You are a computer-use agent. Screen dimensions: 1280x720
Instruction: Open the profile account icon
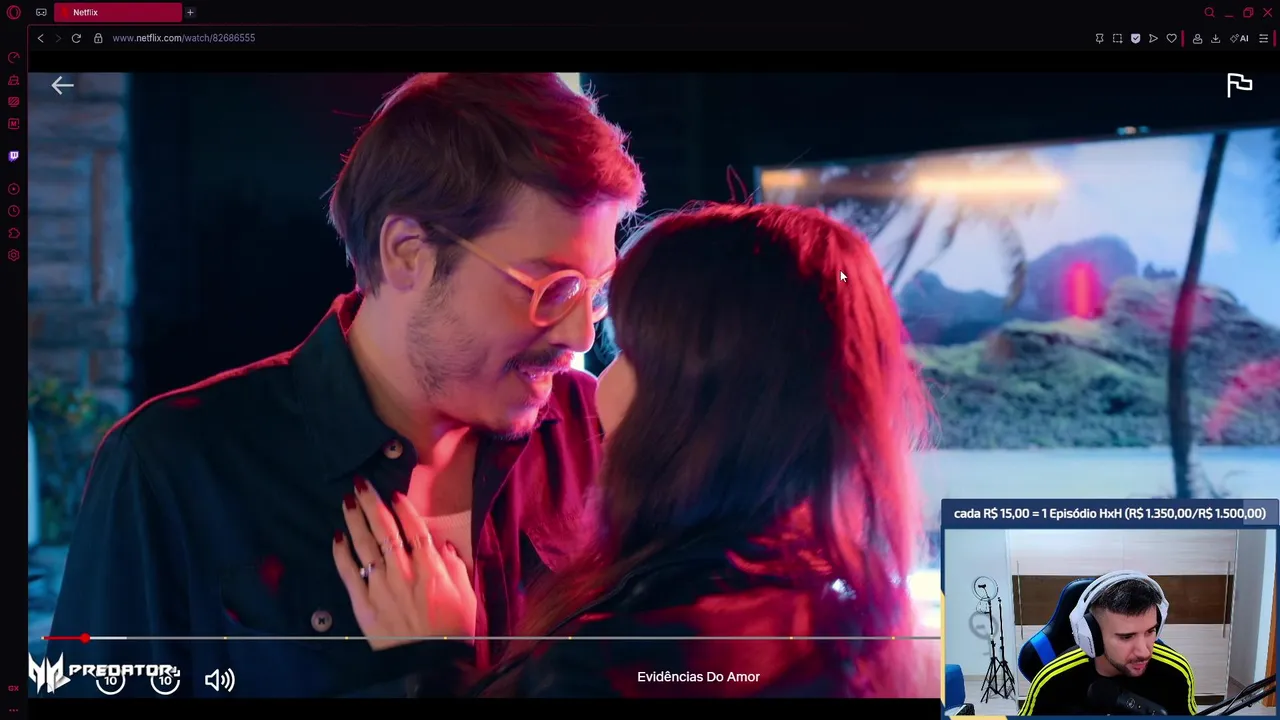pos(1197,38)
